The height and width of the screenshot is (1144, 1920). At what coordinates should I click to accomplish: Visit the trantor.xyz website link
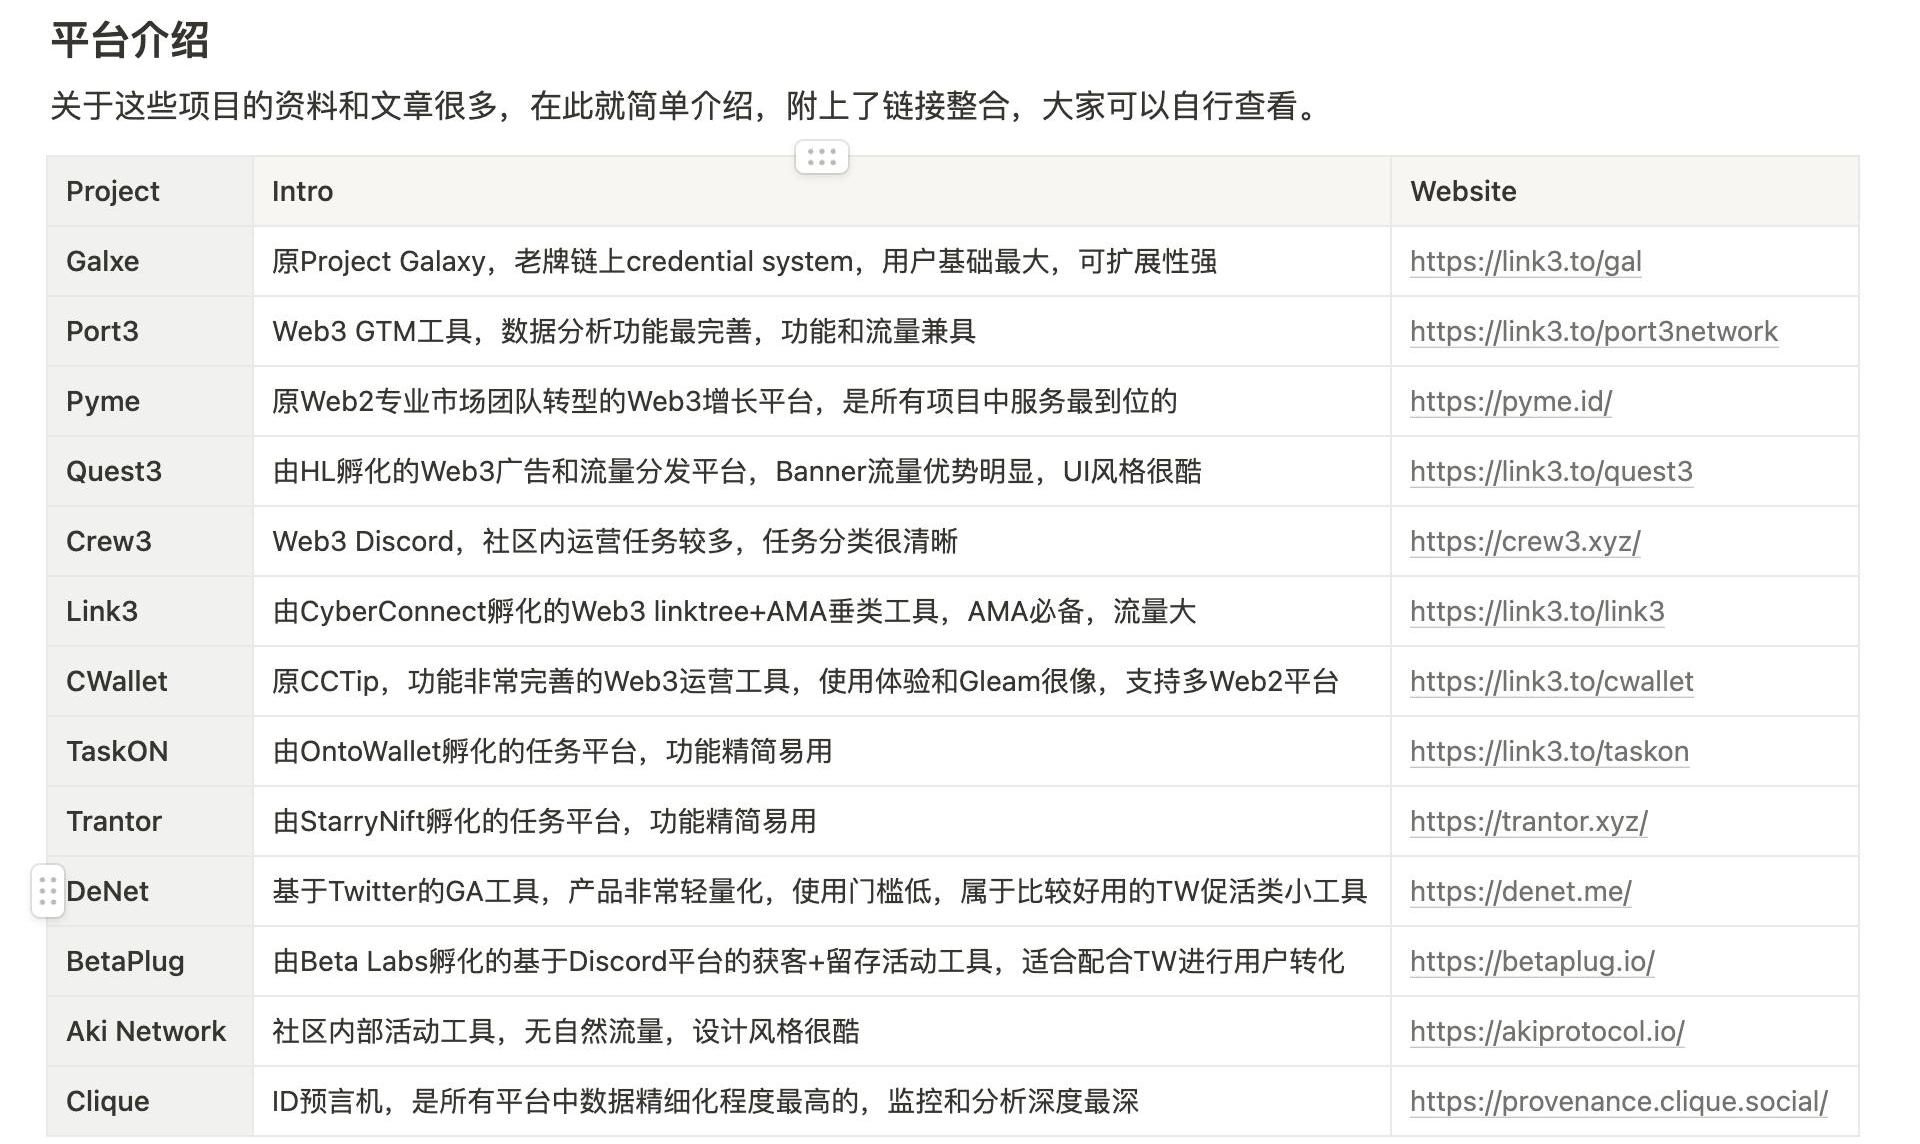[1528, 821]
